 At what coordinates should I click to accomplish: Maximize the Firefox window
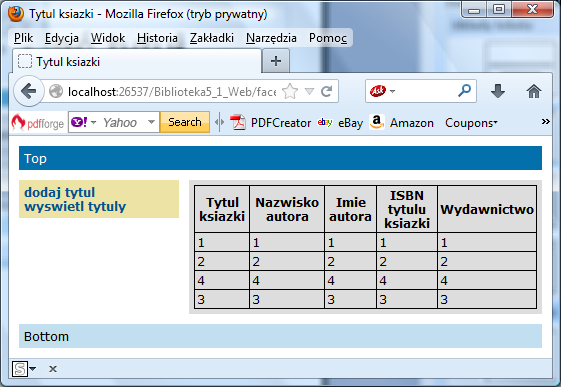pos(499,10)
